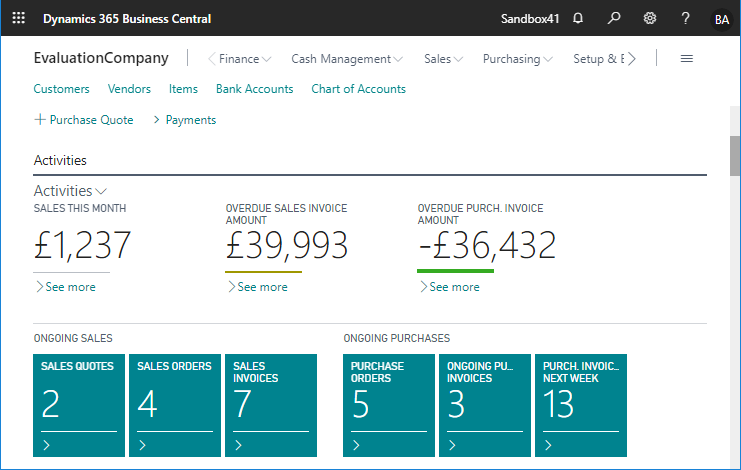
Task: Open the Purchasing navigation menu
Action: [x=517, y=59]
